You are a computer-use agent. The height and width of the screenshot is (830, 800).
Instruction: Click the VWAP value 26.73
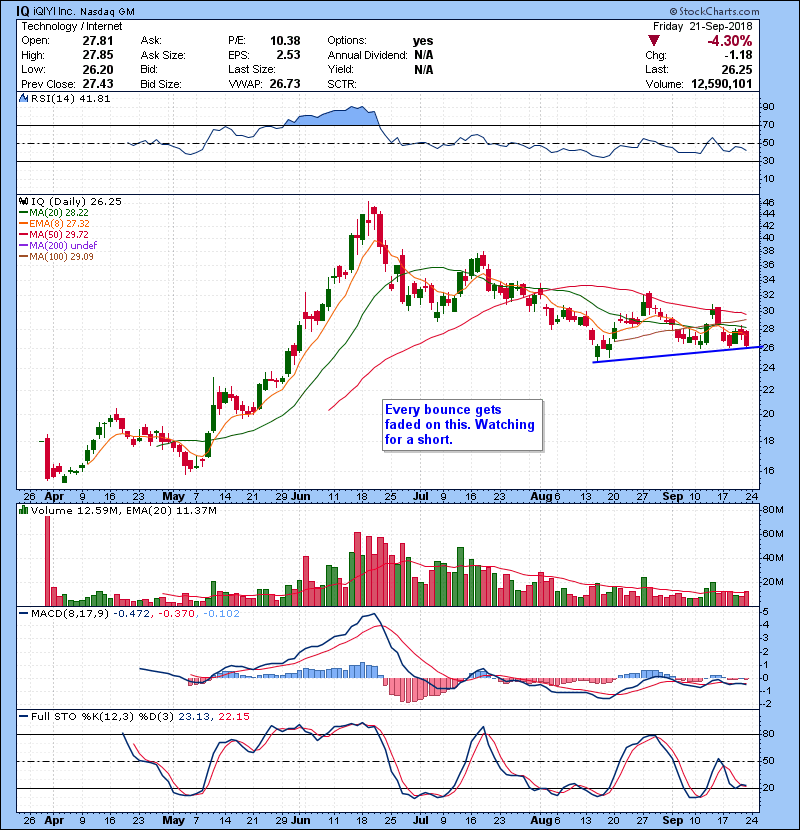[x=285, y=84]
